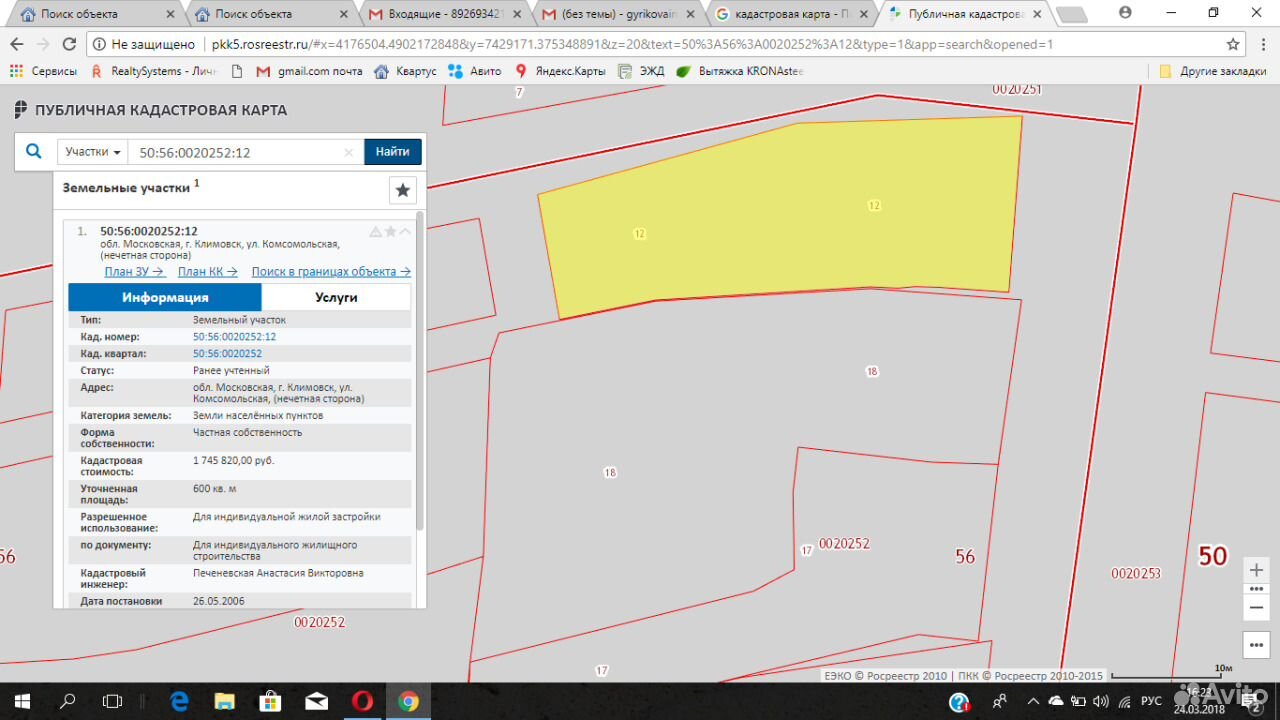Open the Другие закладки folder
The width and height of the screenshot is (1280, 720).
[x=1215, y=71]
